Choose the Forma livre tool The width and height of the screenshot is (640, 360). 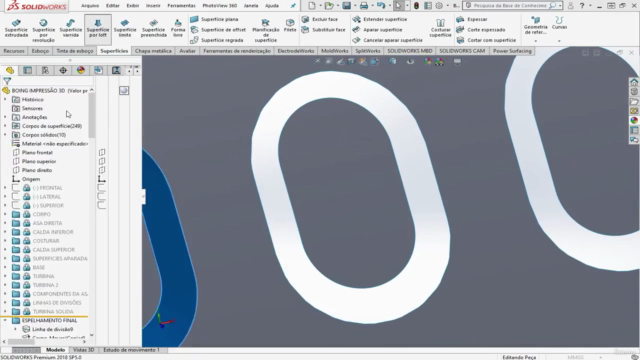(x=178, y=28)
